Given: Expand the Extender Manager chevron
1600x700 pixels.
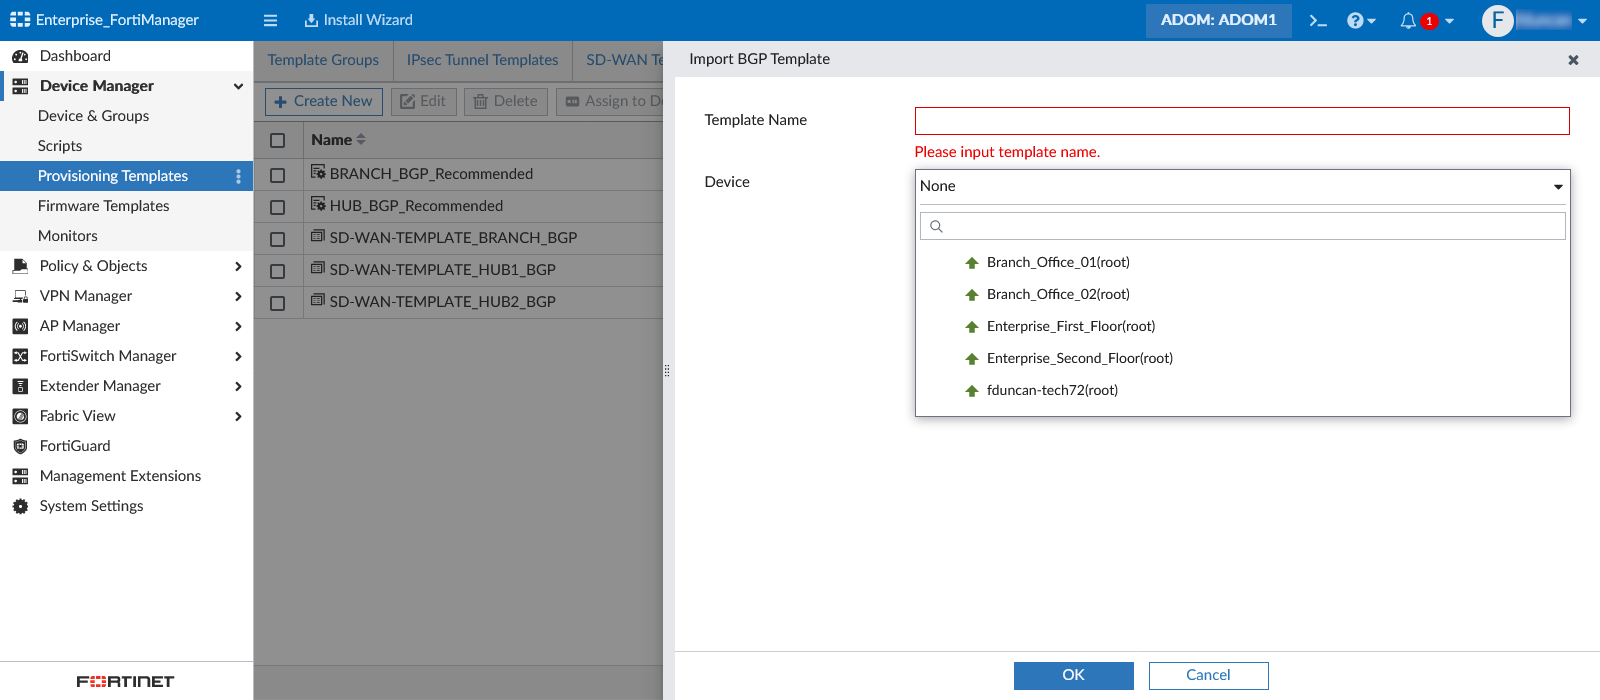Looking at the screenshot, I should (238, 386).
